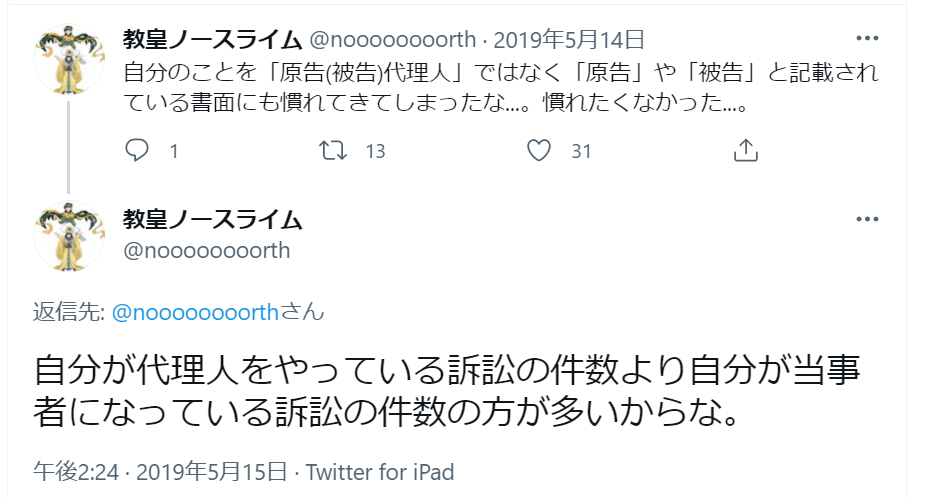Click the retweet count 13

coord(375,151)
